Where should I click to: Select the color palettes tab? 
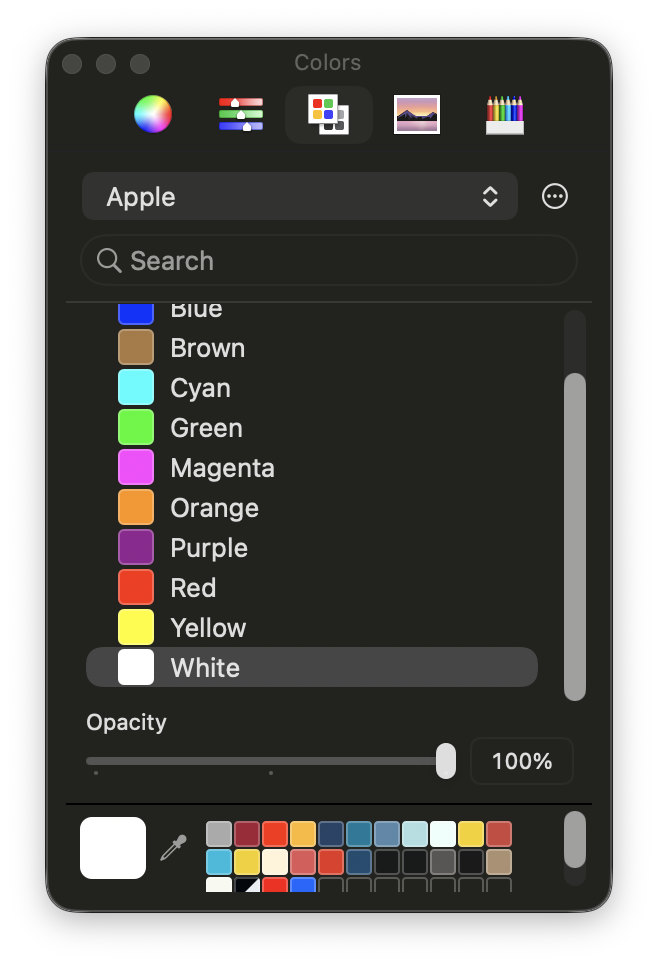coord(328,114)
